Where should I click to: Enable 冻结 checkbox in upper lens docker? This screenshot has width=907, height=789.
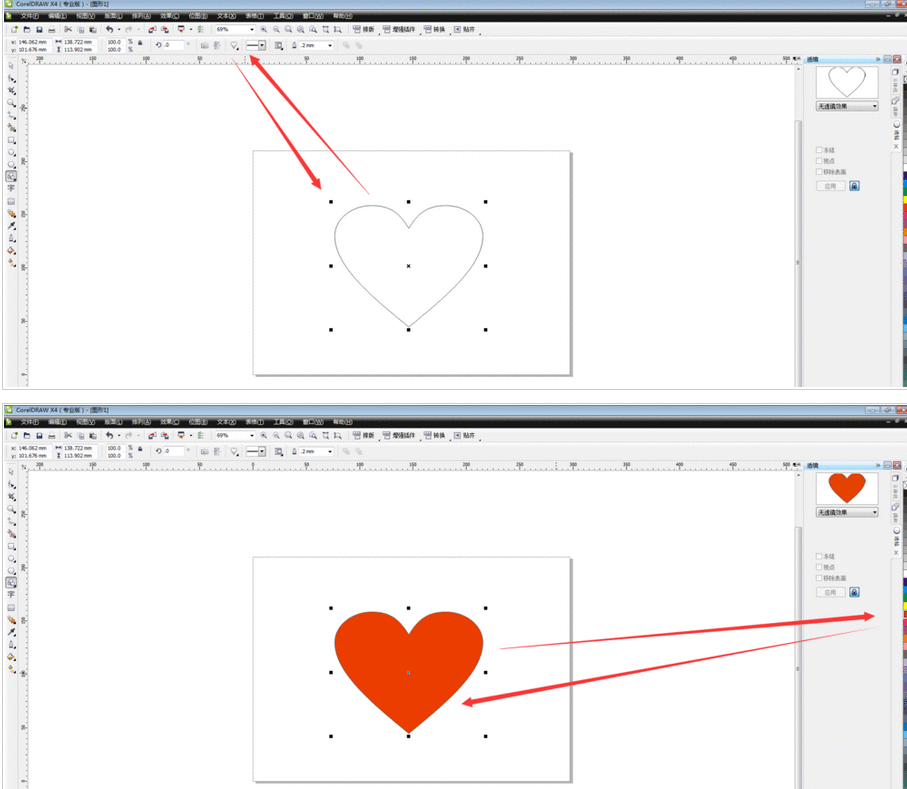coord(819,151)
